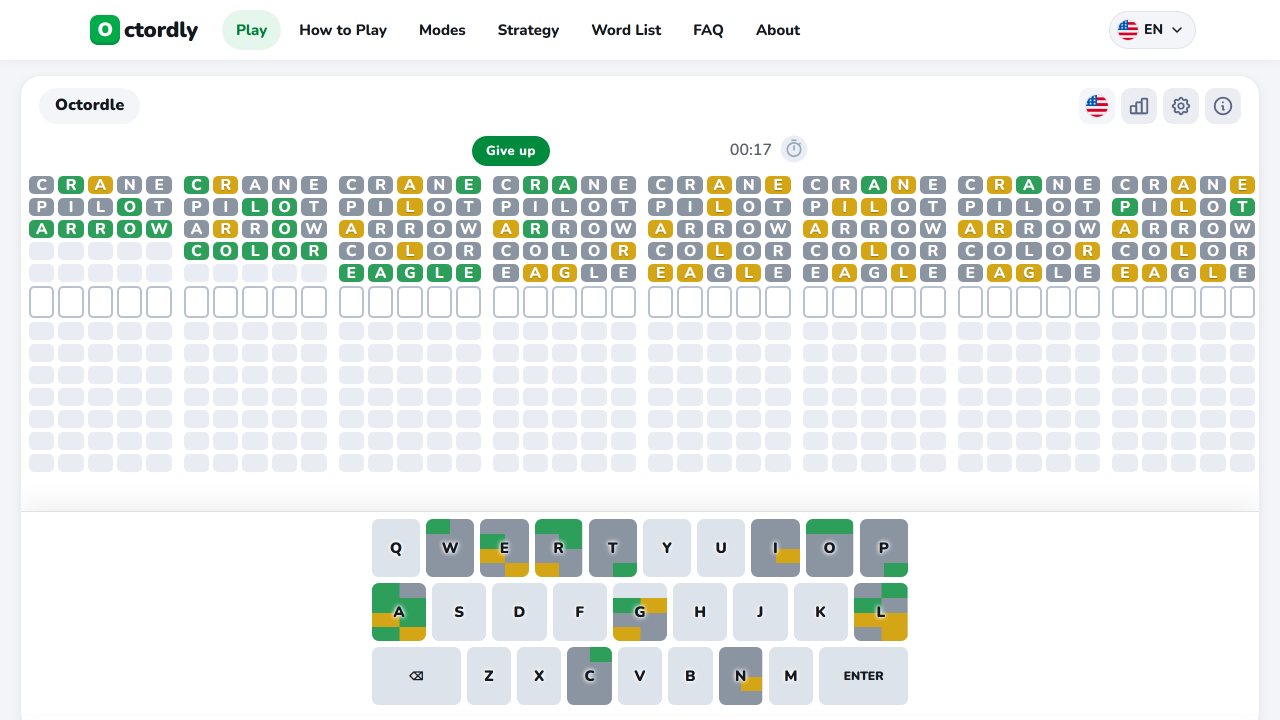Tap the V key on keyboard
The width and height of the screenshot is (1280, 720).
point(640,676)
